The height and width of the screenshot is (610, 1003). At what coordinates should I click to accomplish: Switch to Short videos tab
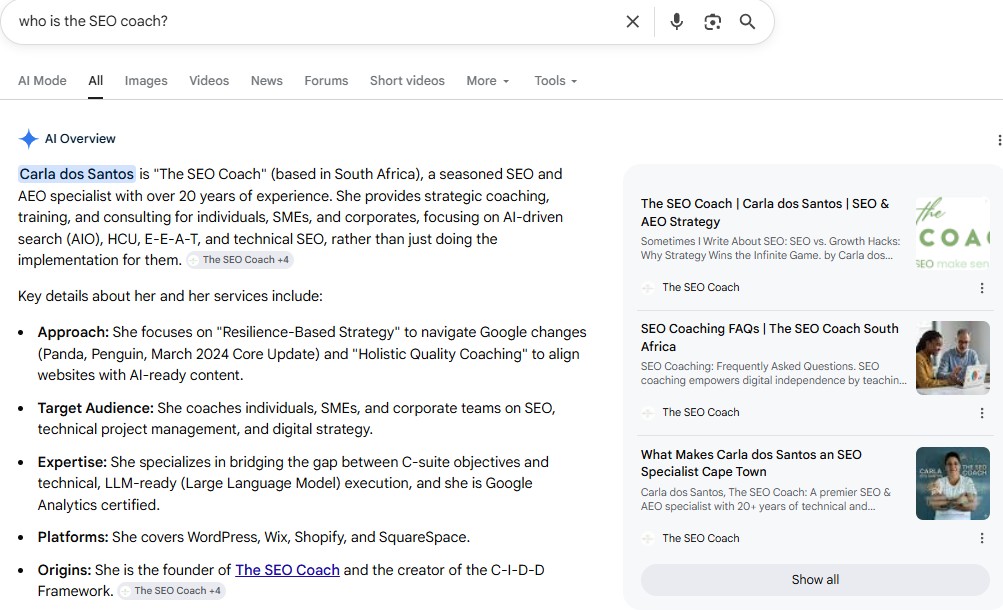[407, 81]
